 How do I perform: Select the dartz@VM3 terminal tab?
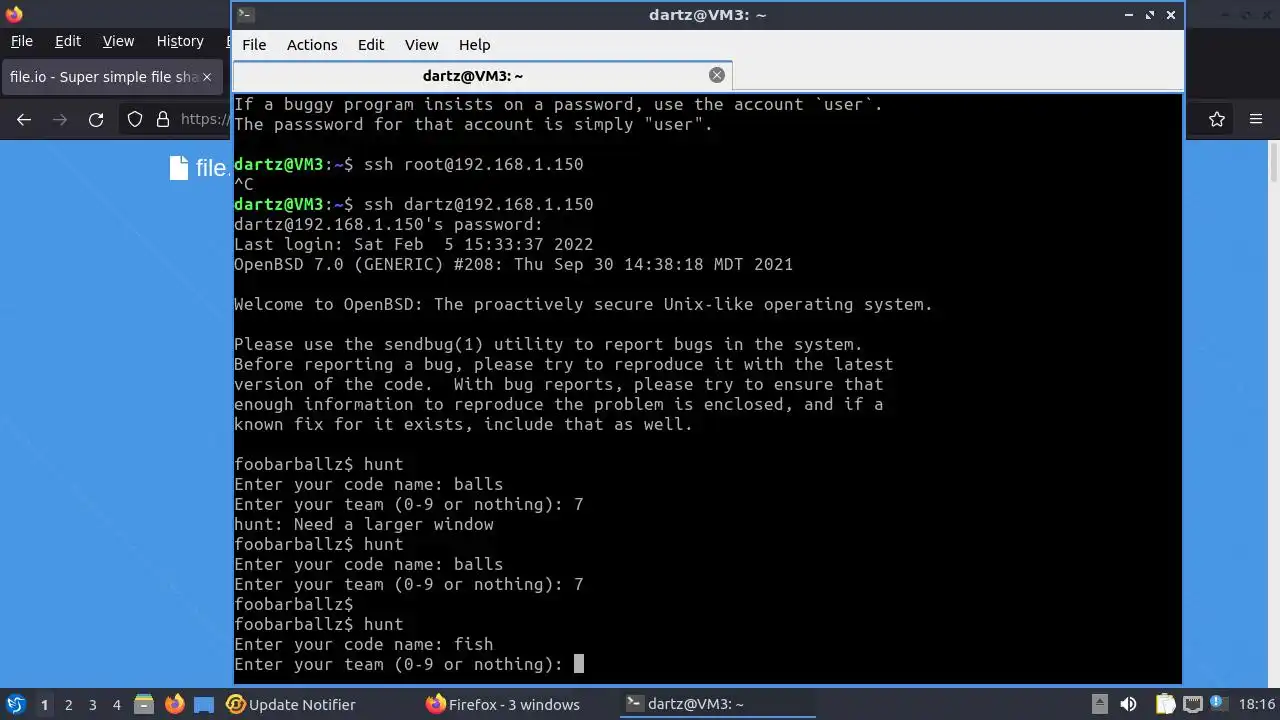(483, 76)
